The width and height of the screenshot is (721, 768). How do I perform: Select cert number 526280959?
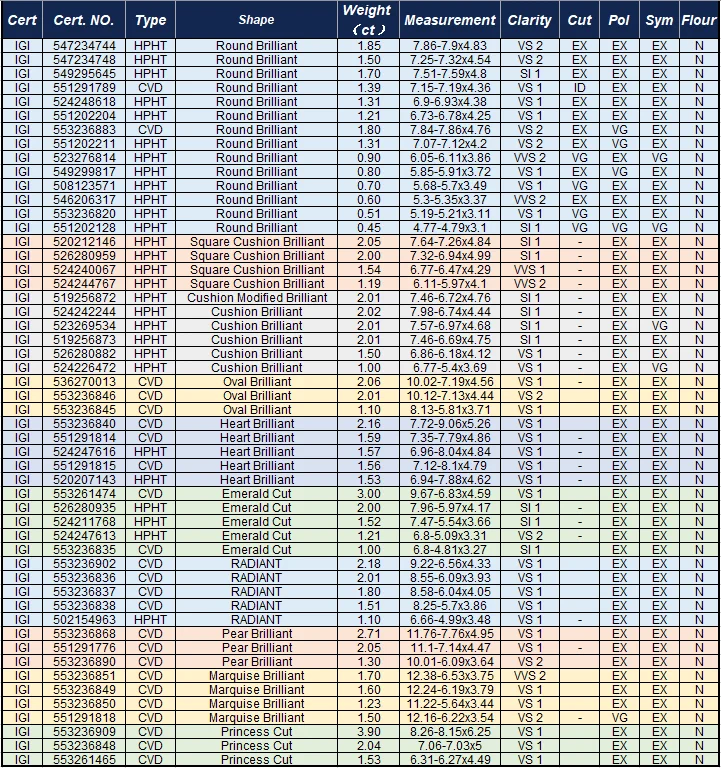pyautogui.click(x=84, y=256)
